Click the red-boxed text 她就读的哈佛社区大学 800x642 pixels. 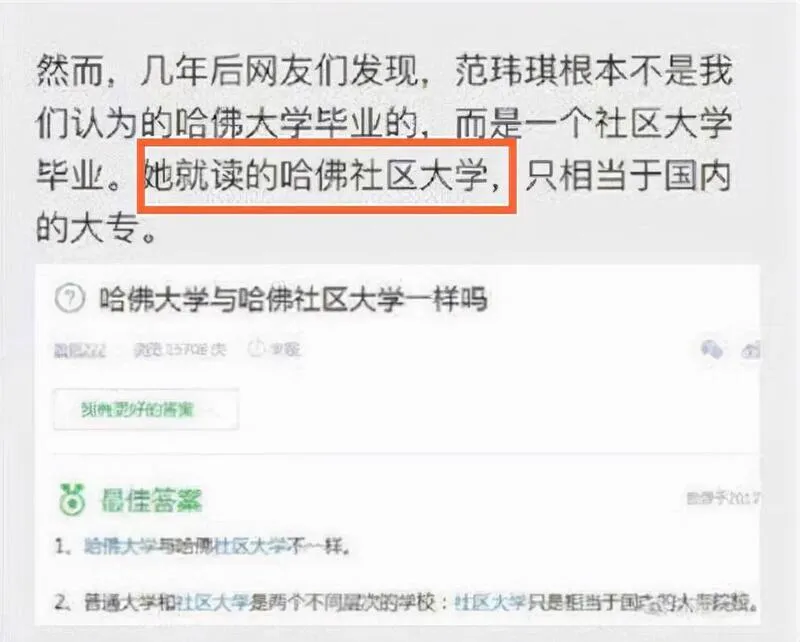tap(327, 176)
